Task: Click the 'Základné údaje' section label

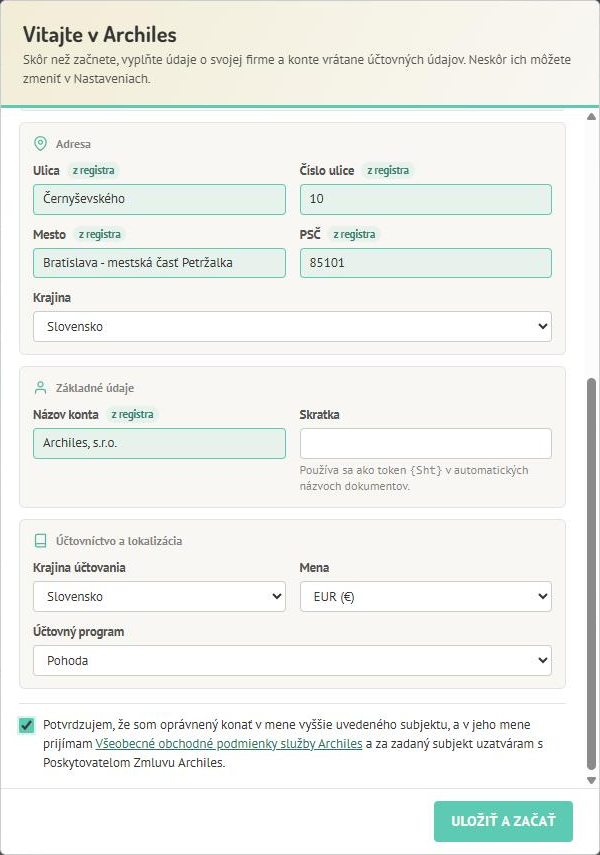Action: point(95,388)
